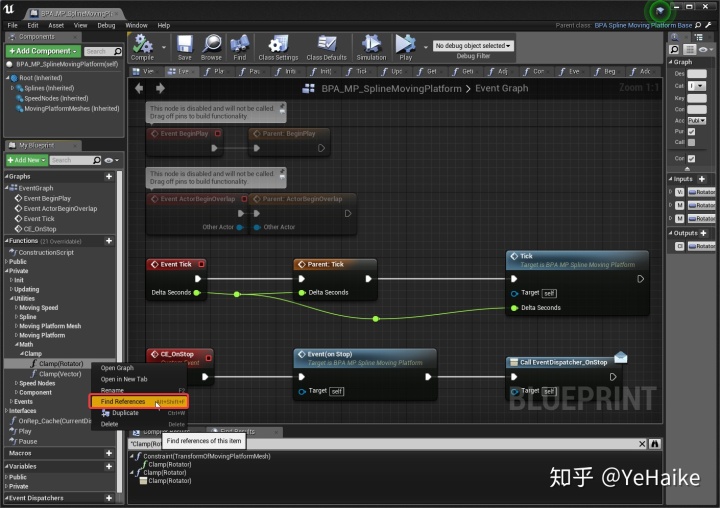Click the Components search magnifier icon
The height and width of the screenshot is (508, 720).
point(118,51)
